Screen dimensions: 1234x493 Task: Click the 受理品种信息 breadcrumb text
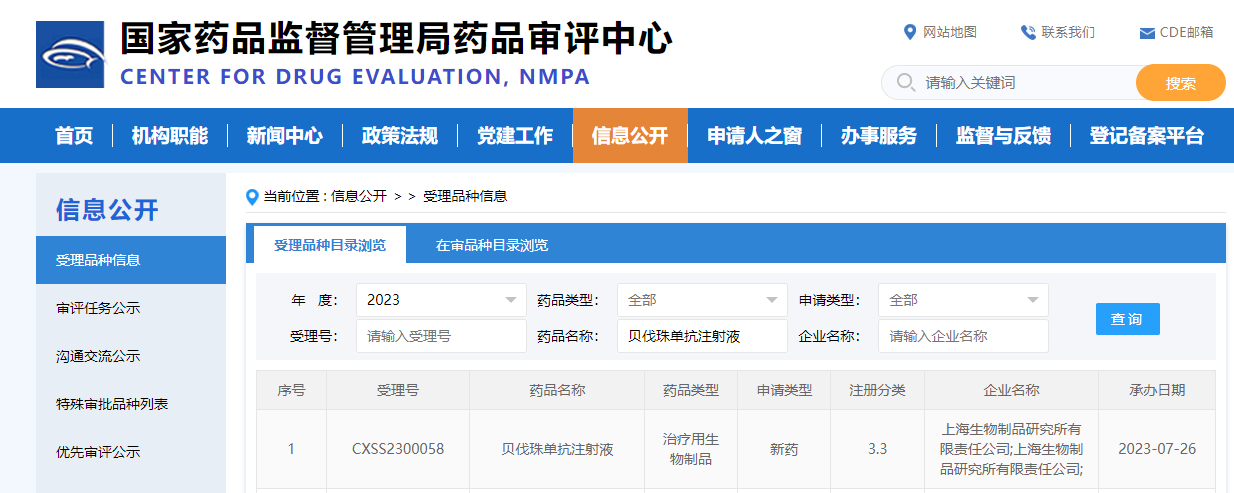465,196
